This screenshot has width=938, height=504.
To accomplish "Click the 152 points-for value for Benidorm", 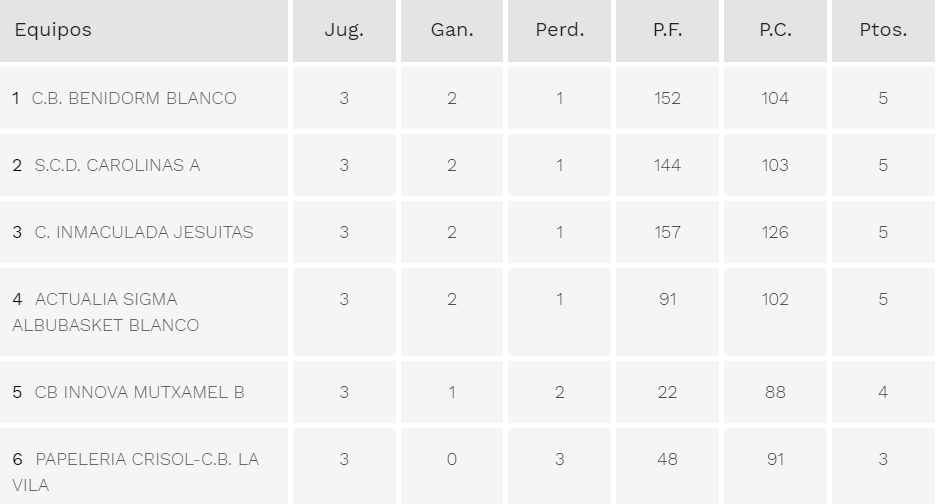I will 668,98.
